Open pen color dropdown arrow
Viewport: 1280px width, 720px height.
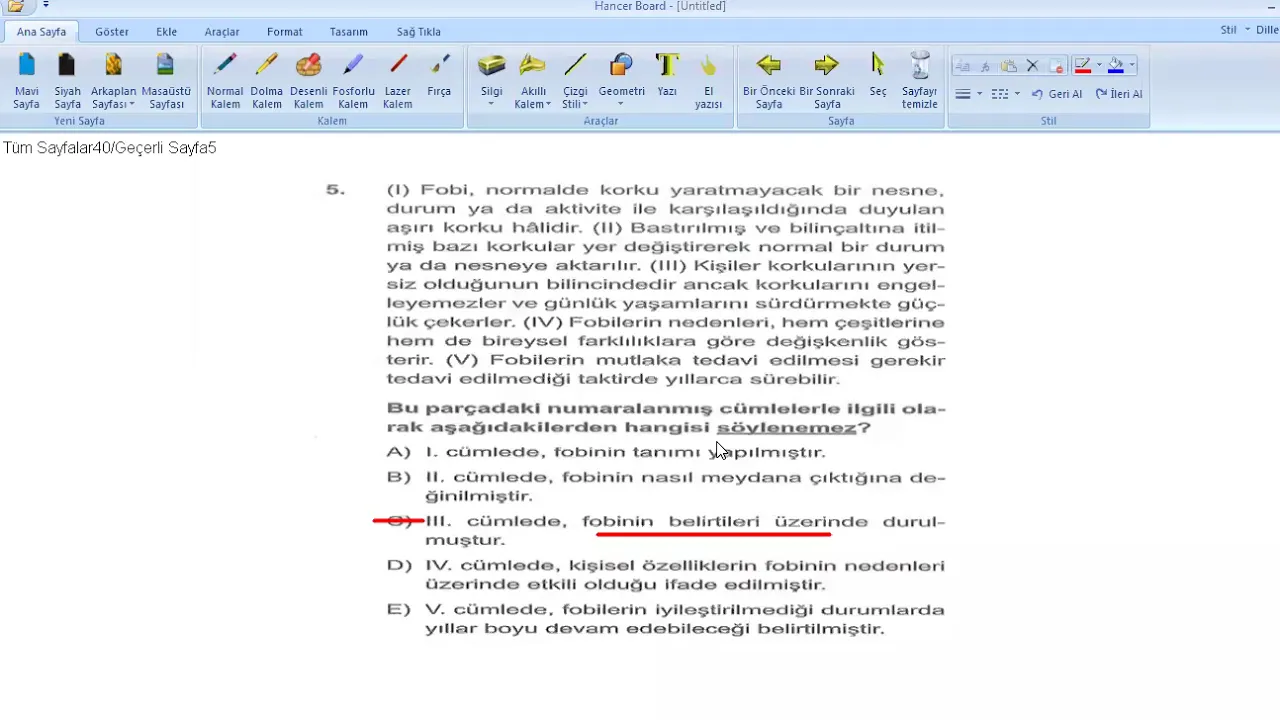click(1098, 66)
